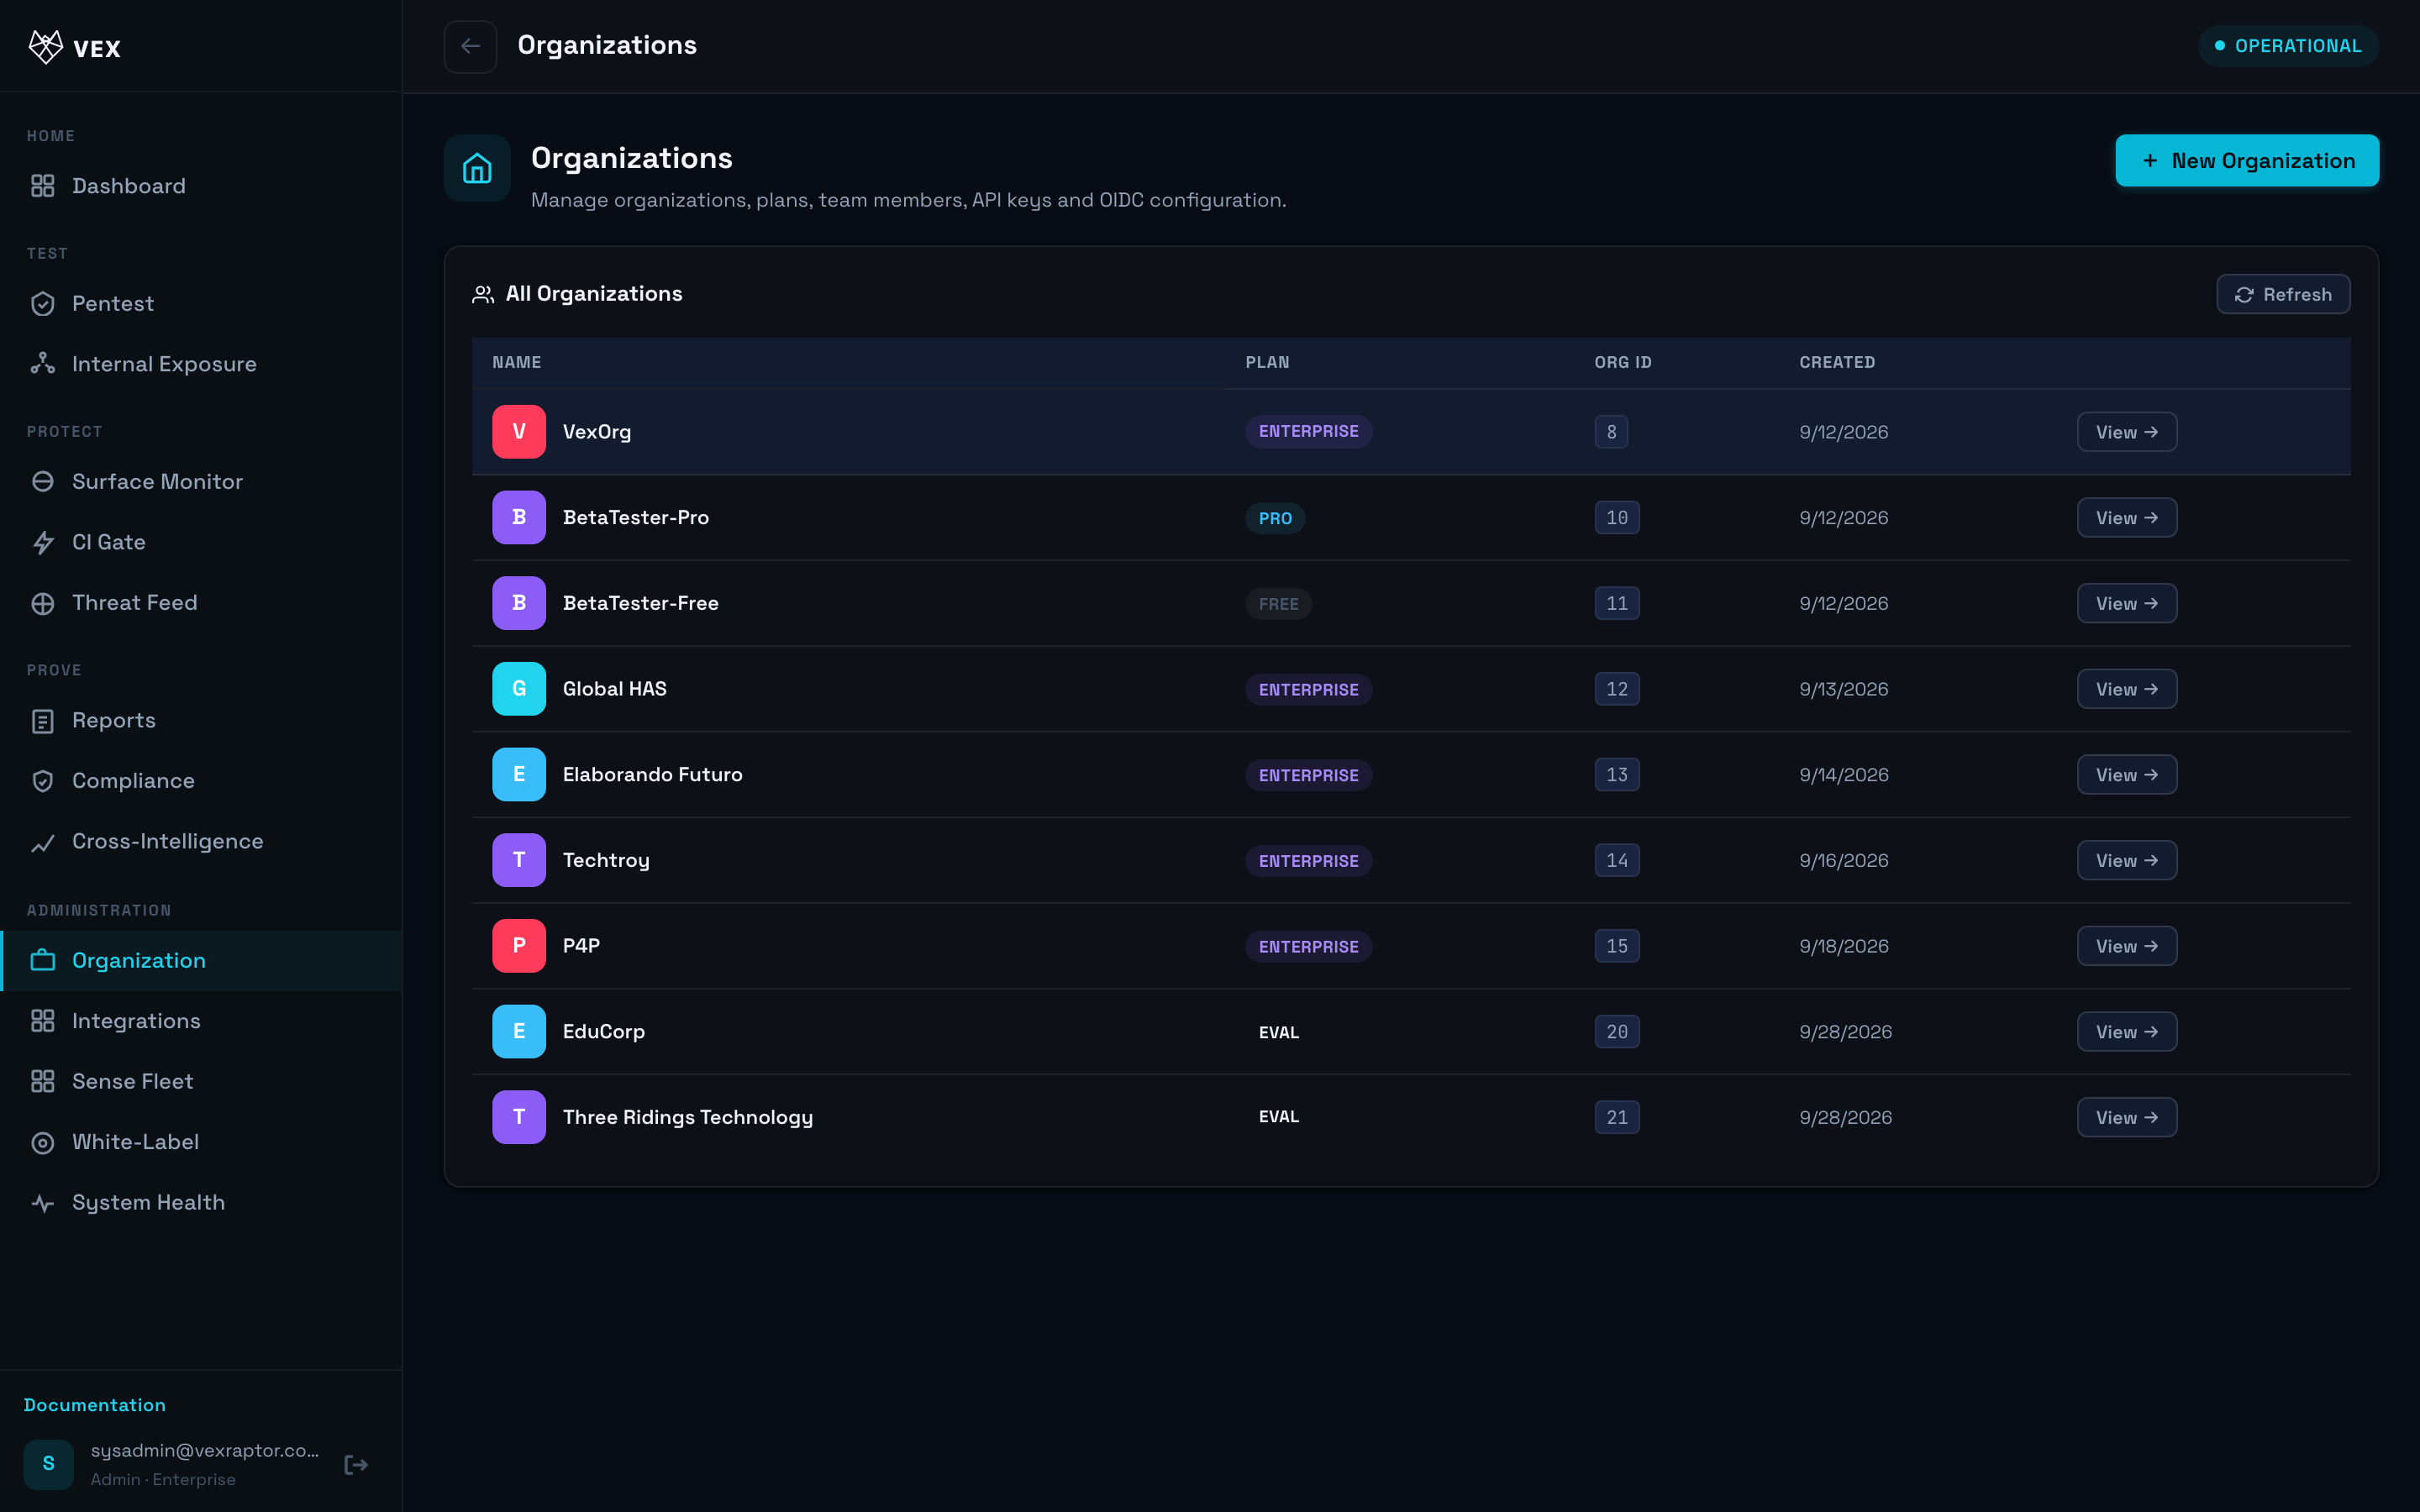
Task: Click the Global HAS name text
Action: coord(615,689)
